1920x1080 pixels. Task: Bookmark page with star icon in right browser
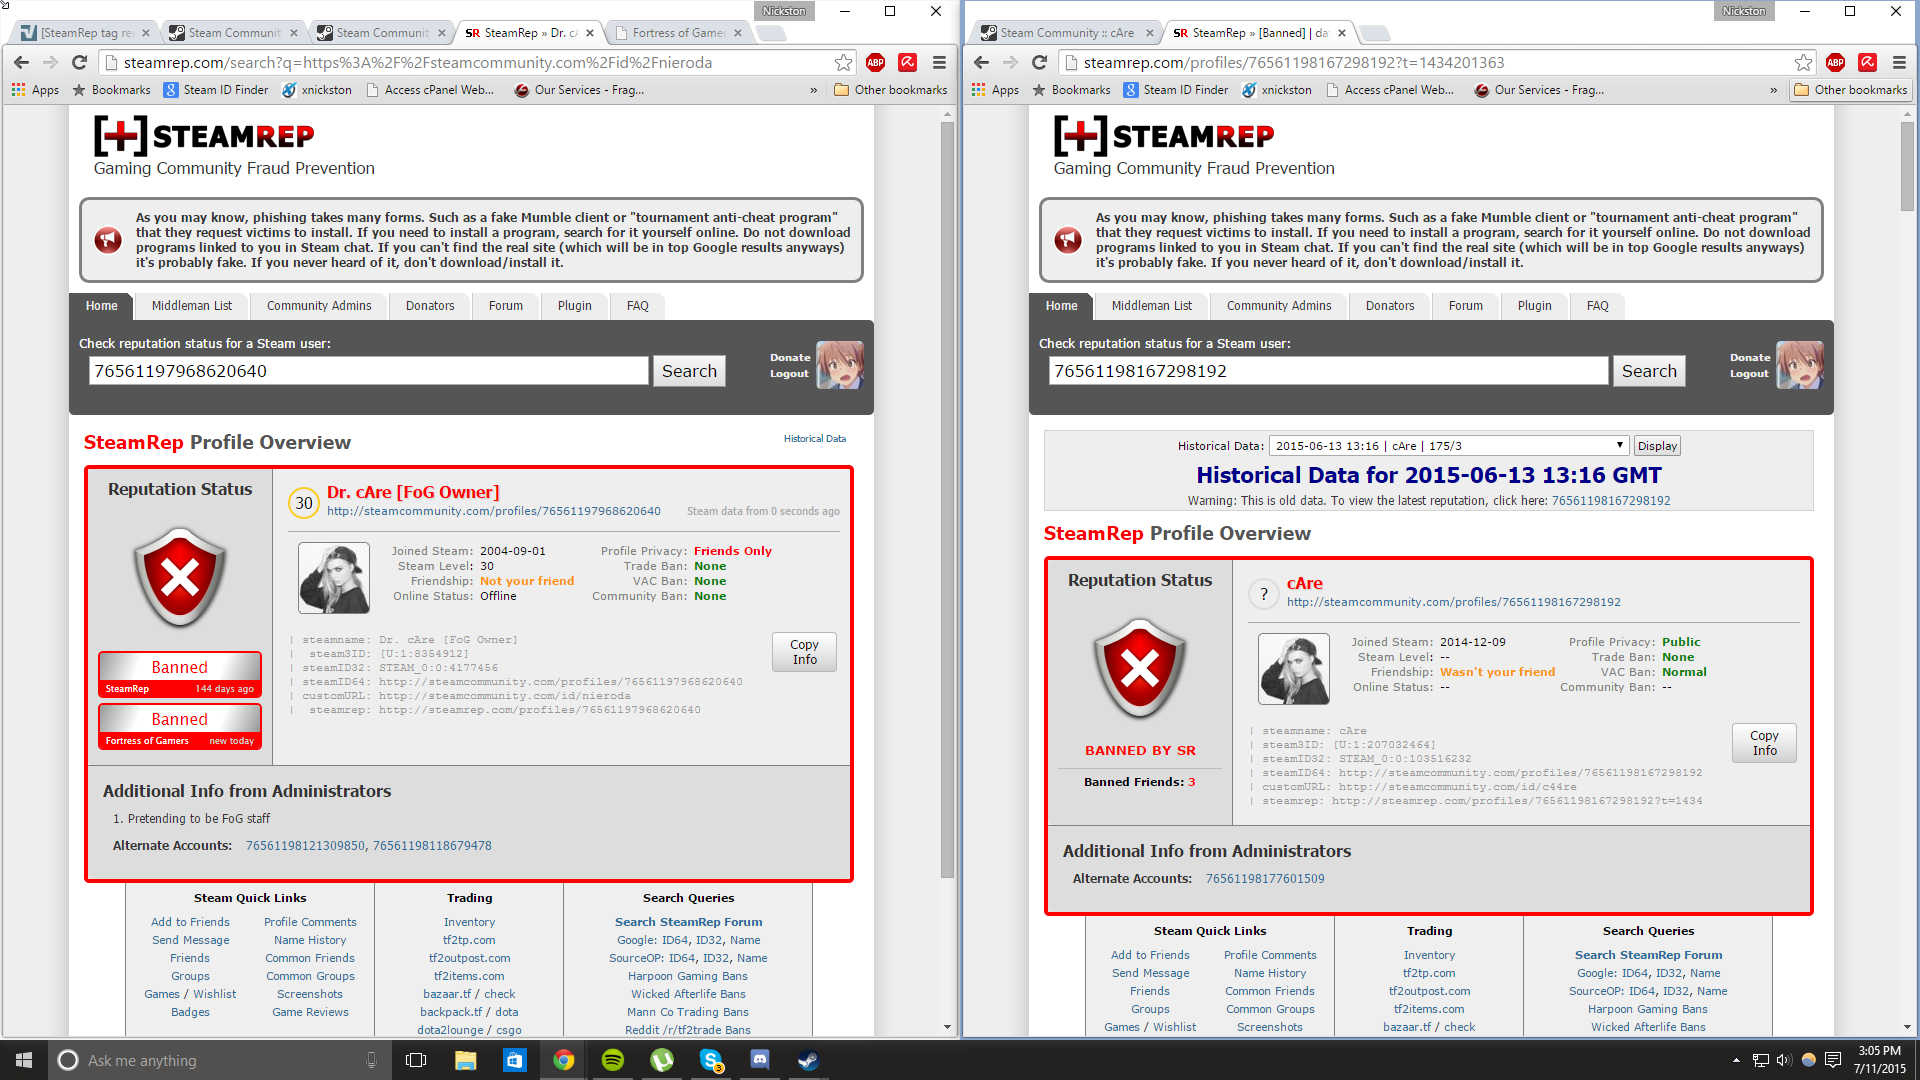click(x=1803, y=62)
